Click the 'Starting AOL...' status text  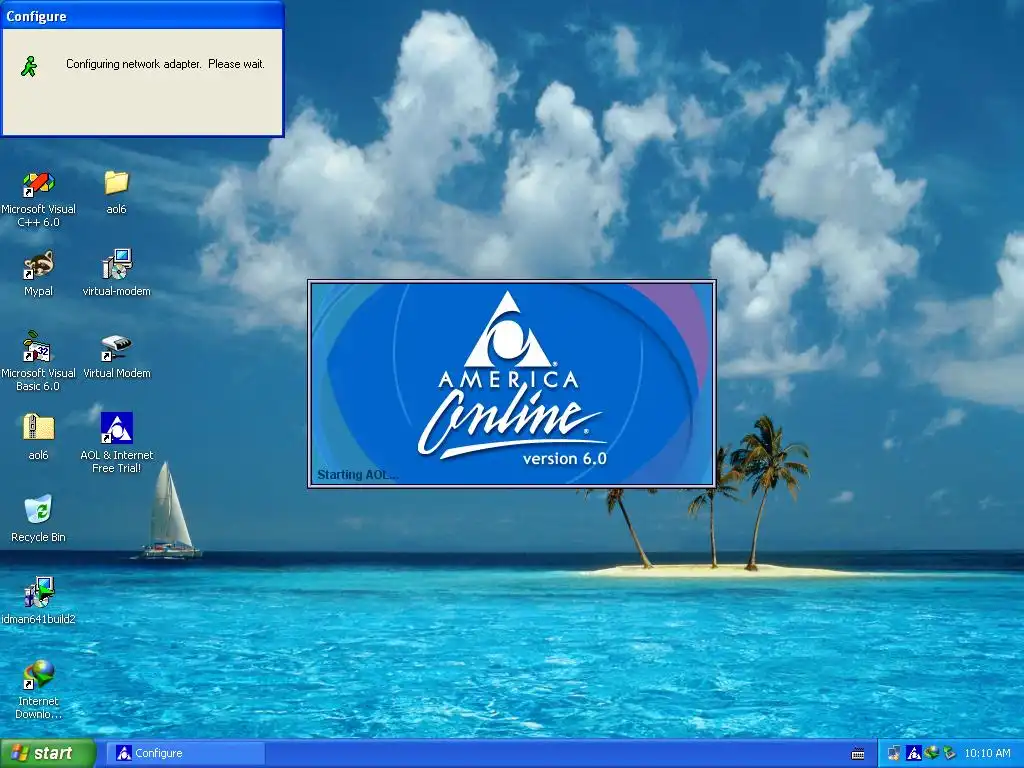[357, 475]
